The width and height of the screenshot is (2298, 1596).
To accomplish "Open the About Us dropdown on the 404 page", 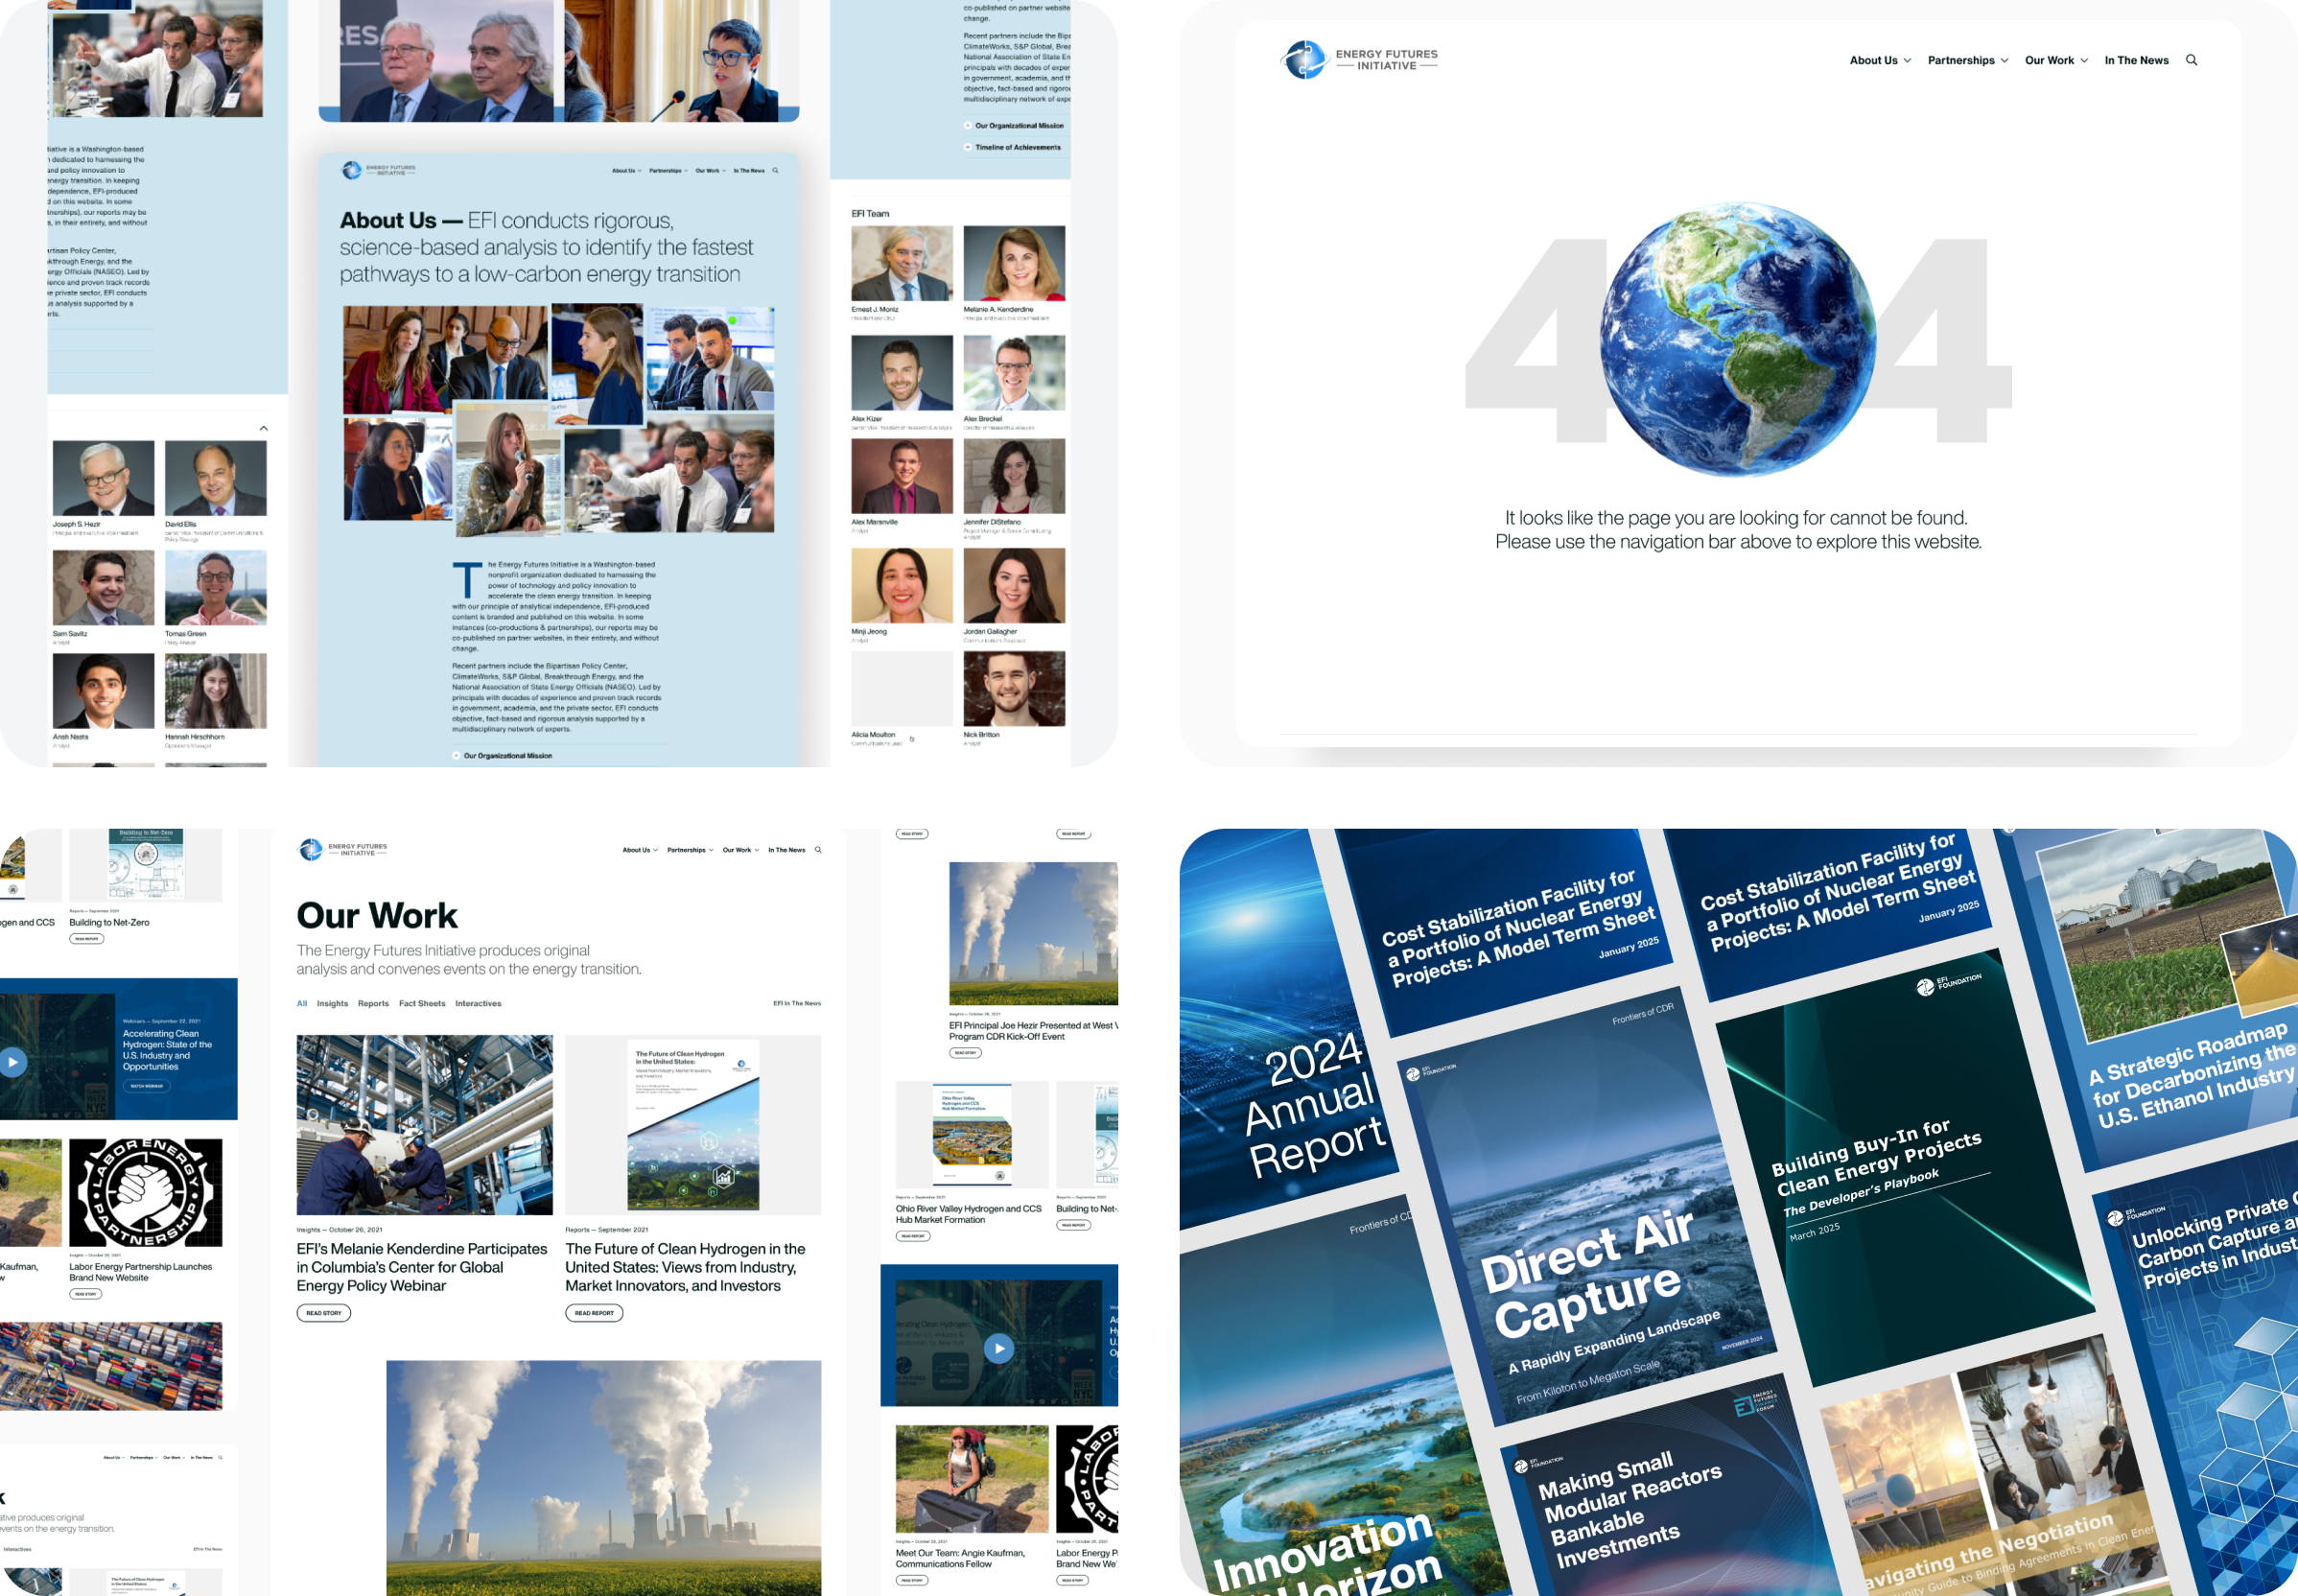I will [1880, 60].
